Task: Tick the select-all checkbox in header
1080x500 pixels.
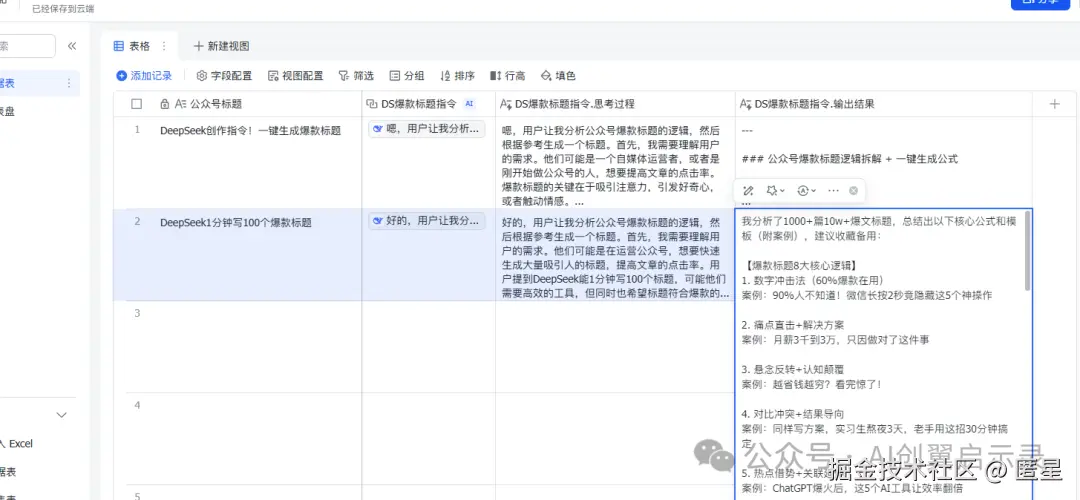Action: 136,104
